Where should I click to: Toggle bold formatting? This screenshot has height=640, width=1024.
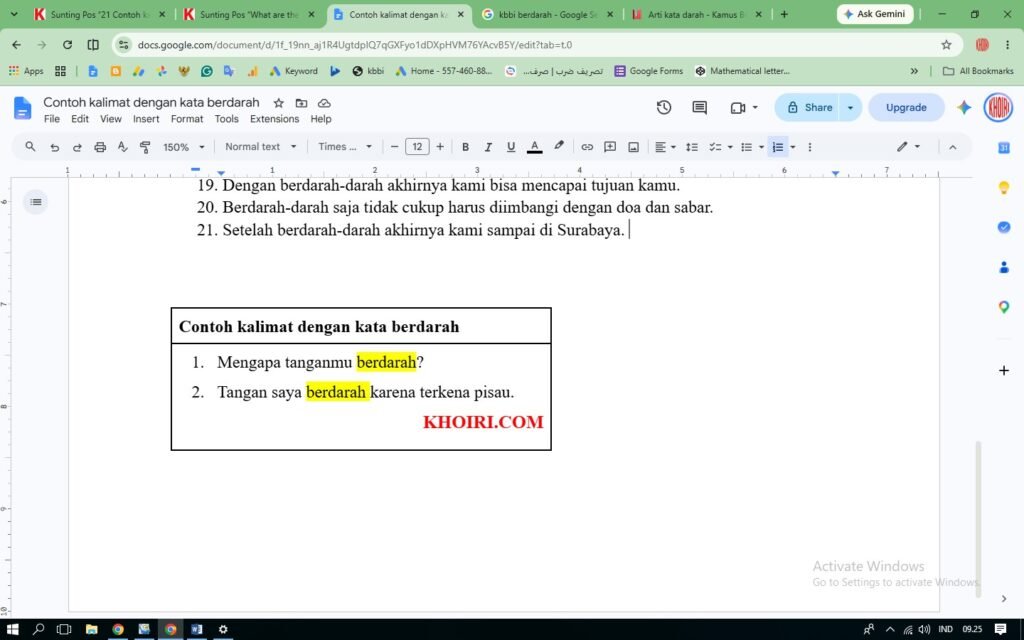pos(465,147)
